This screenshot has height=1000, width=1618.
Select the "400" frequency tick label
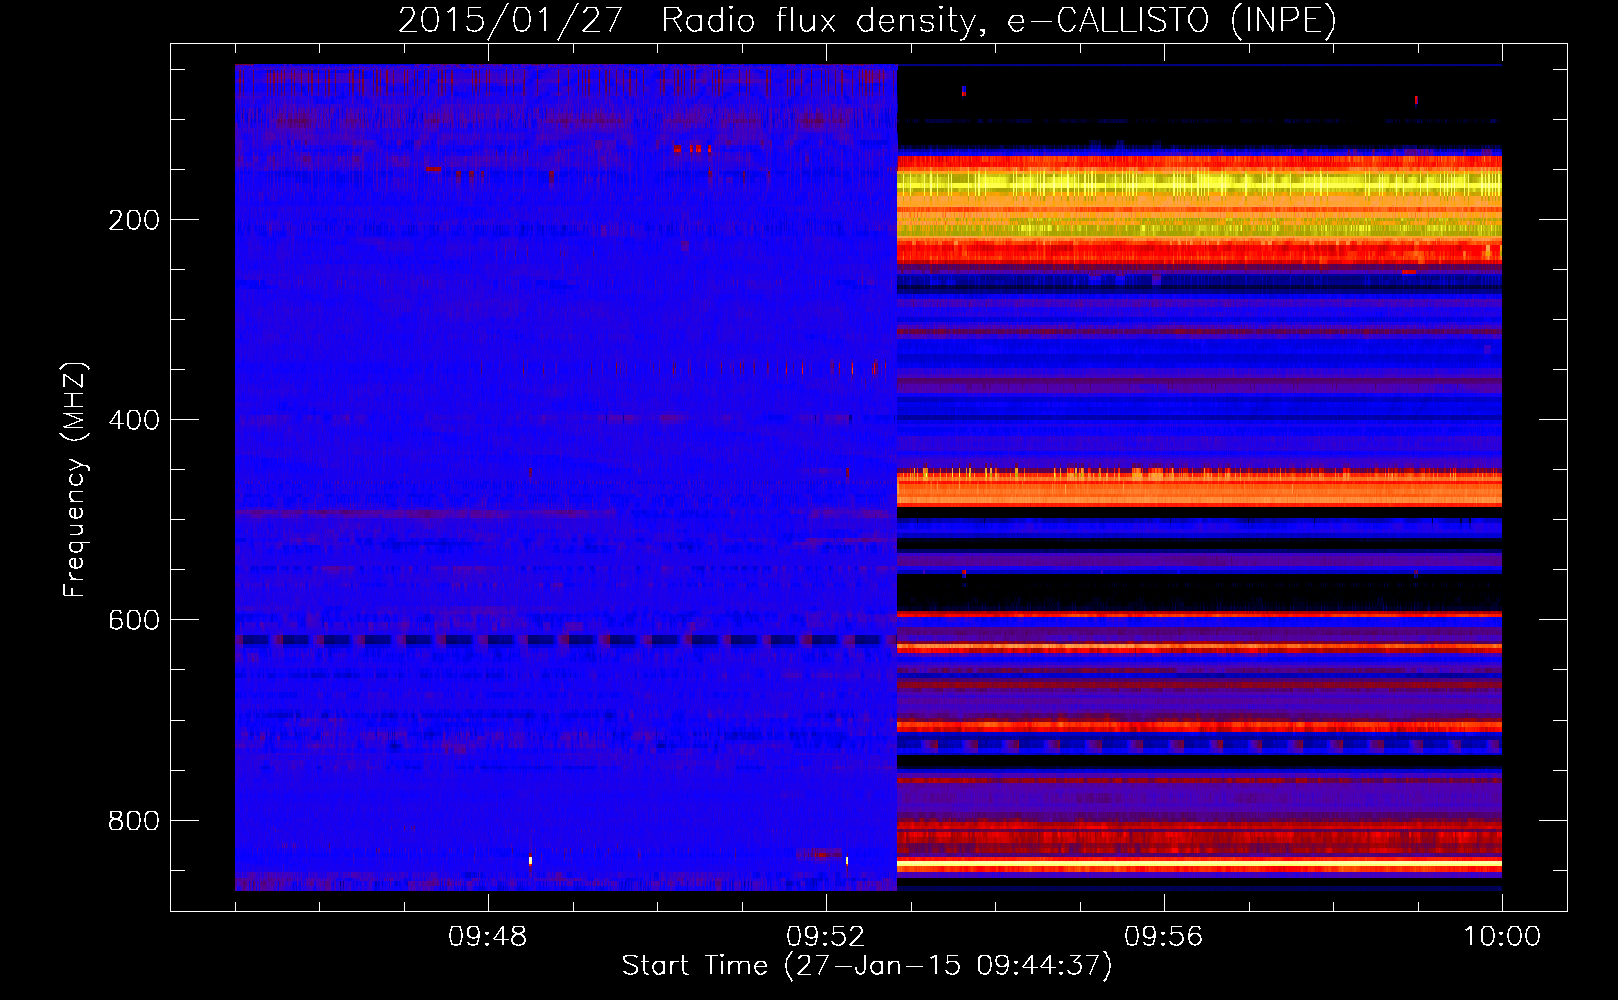pyautogui.click(x=134, y=420)
